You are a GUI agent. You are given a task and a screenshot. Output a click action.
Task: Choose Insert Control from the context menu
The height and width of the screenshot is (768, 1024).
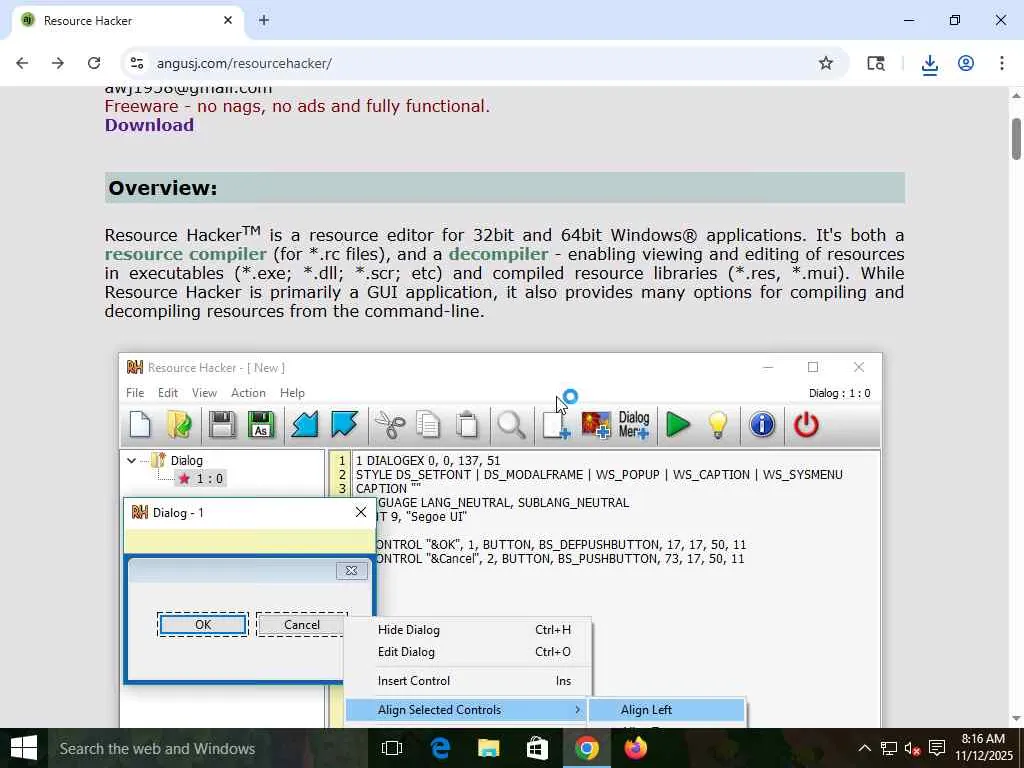[x=467, y=680]
